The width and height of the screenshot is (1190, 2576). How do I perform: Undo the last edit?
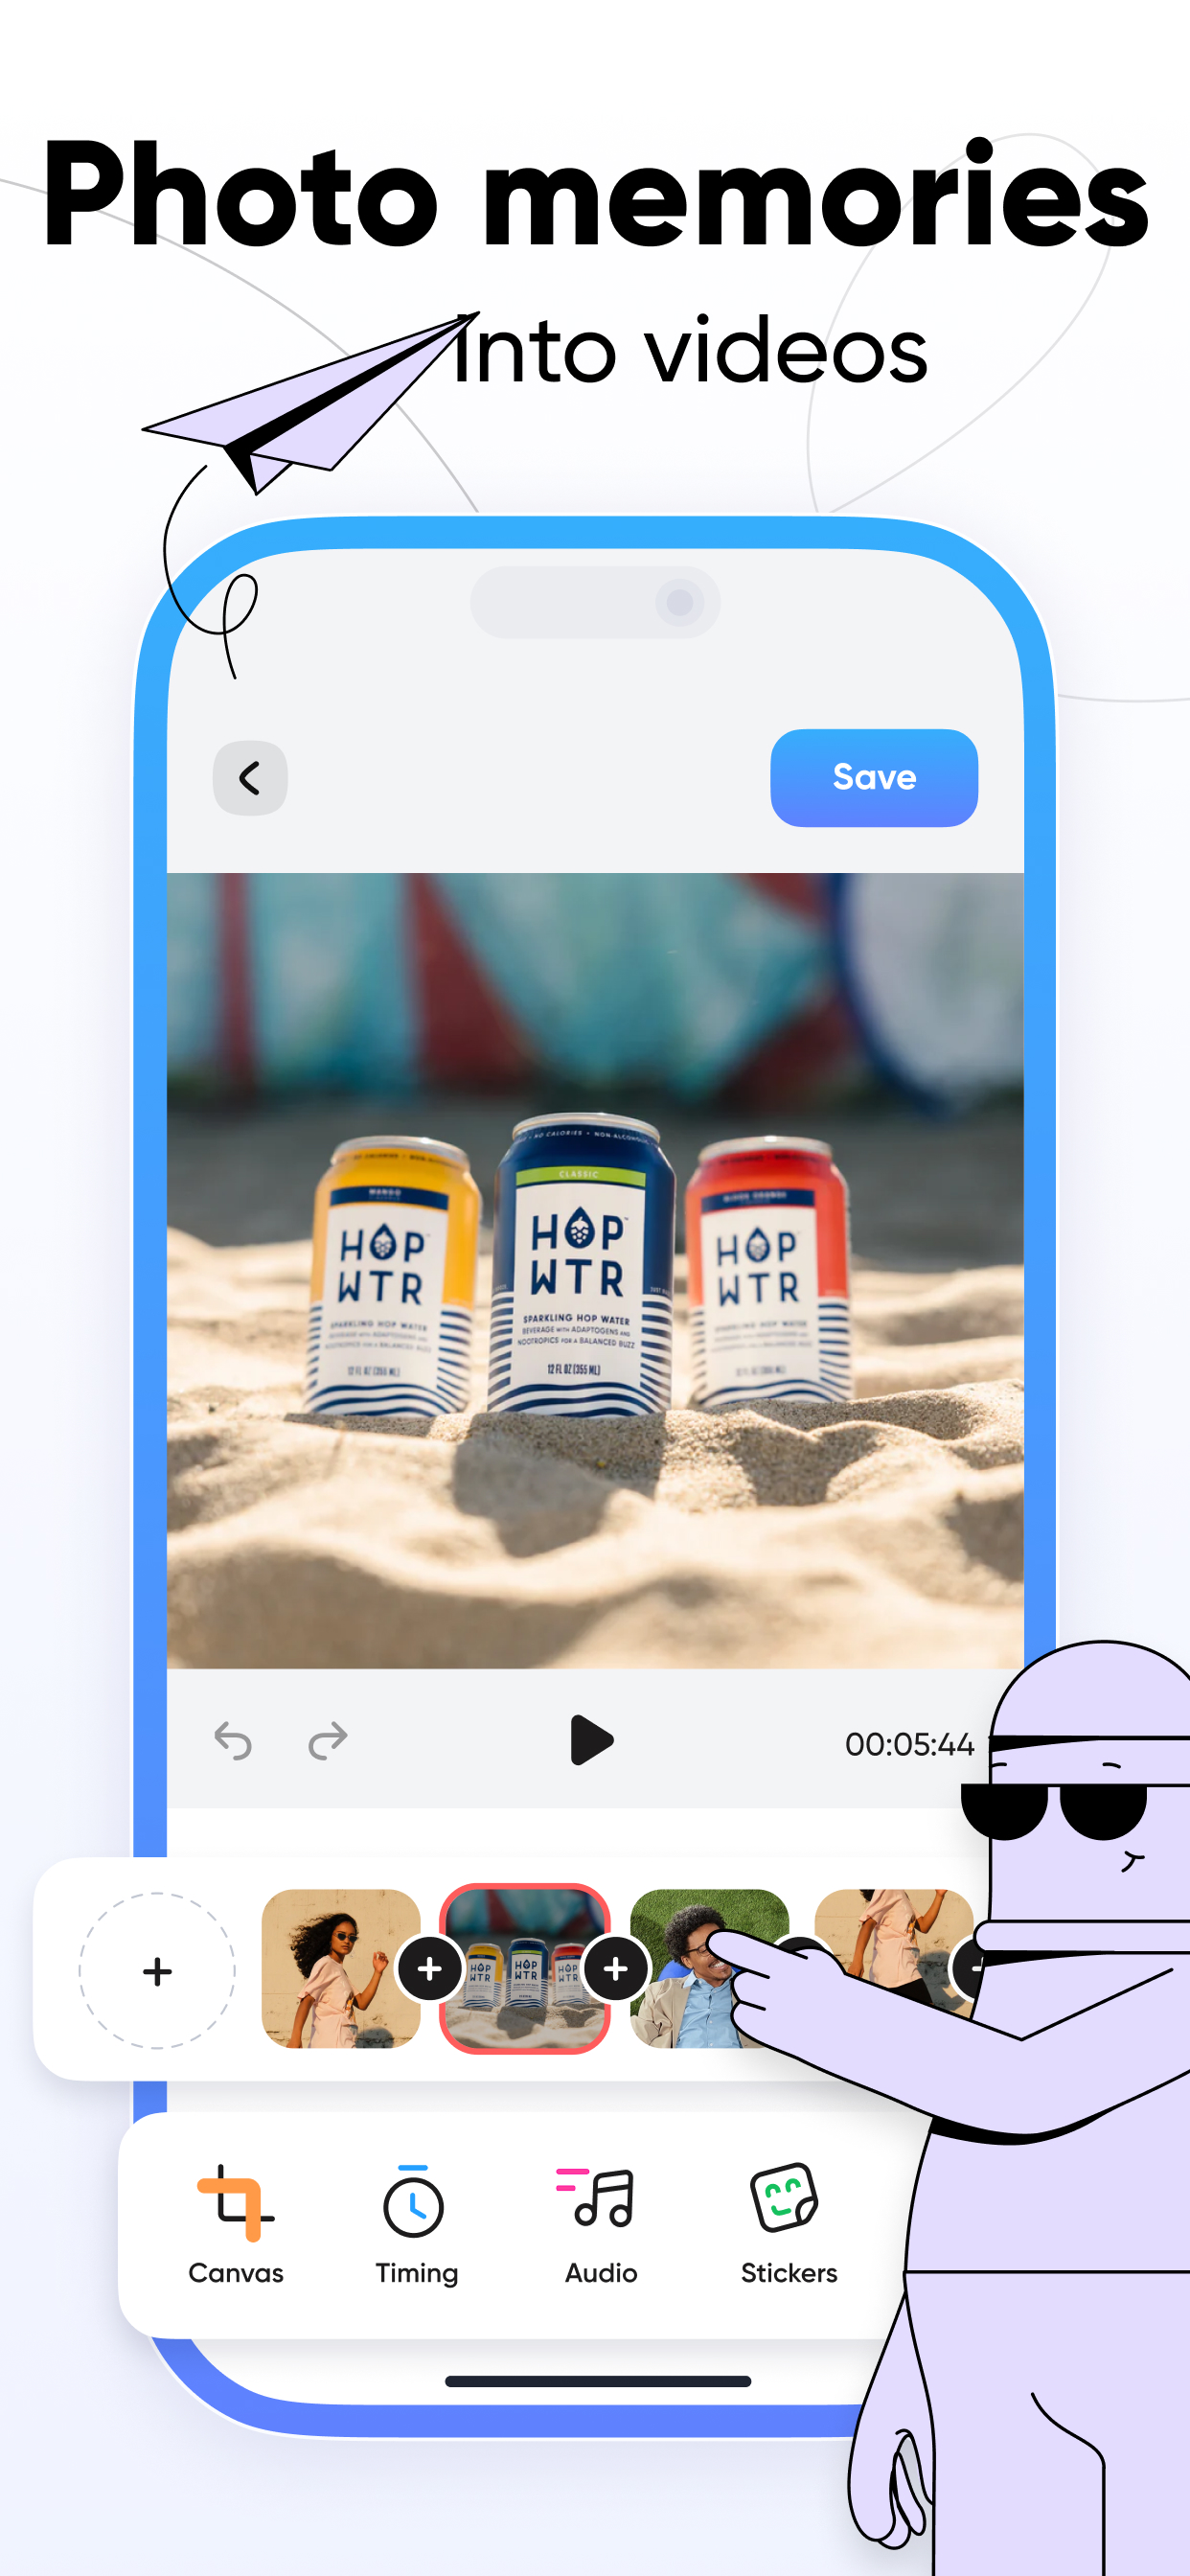(233, 1742)
